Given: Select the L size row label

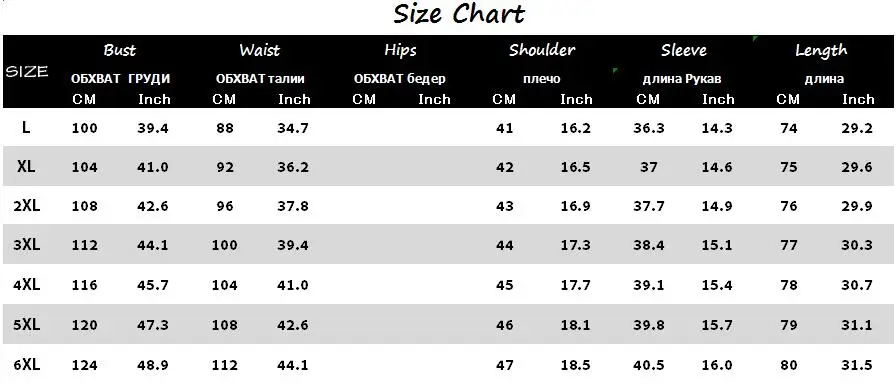Looking at the screenshot, I should click(26, 128).
